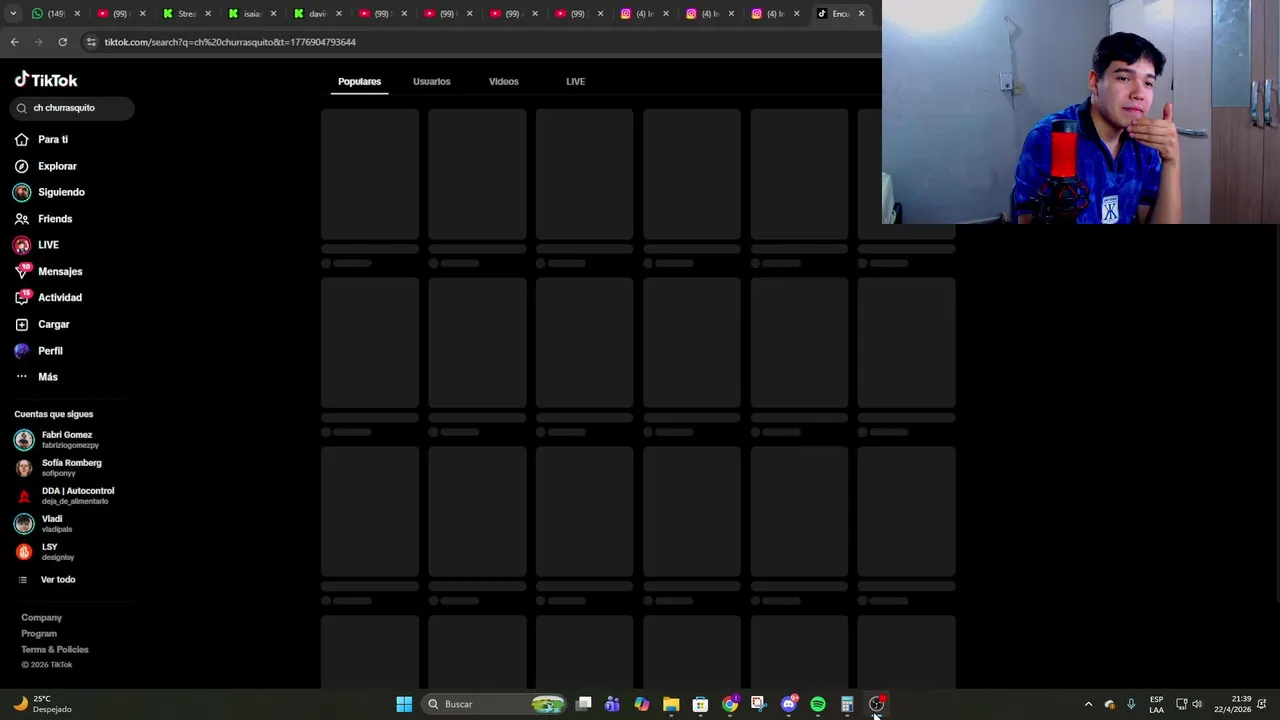Open Microsoft Store from the taskbar

[x=700, y=704]
